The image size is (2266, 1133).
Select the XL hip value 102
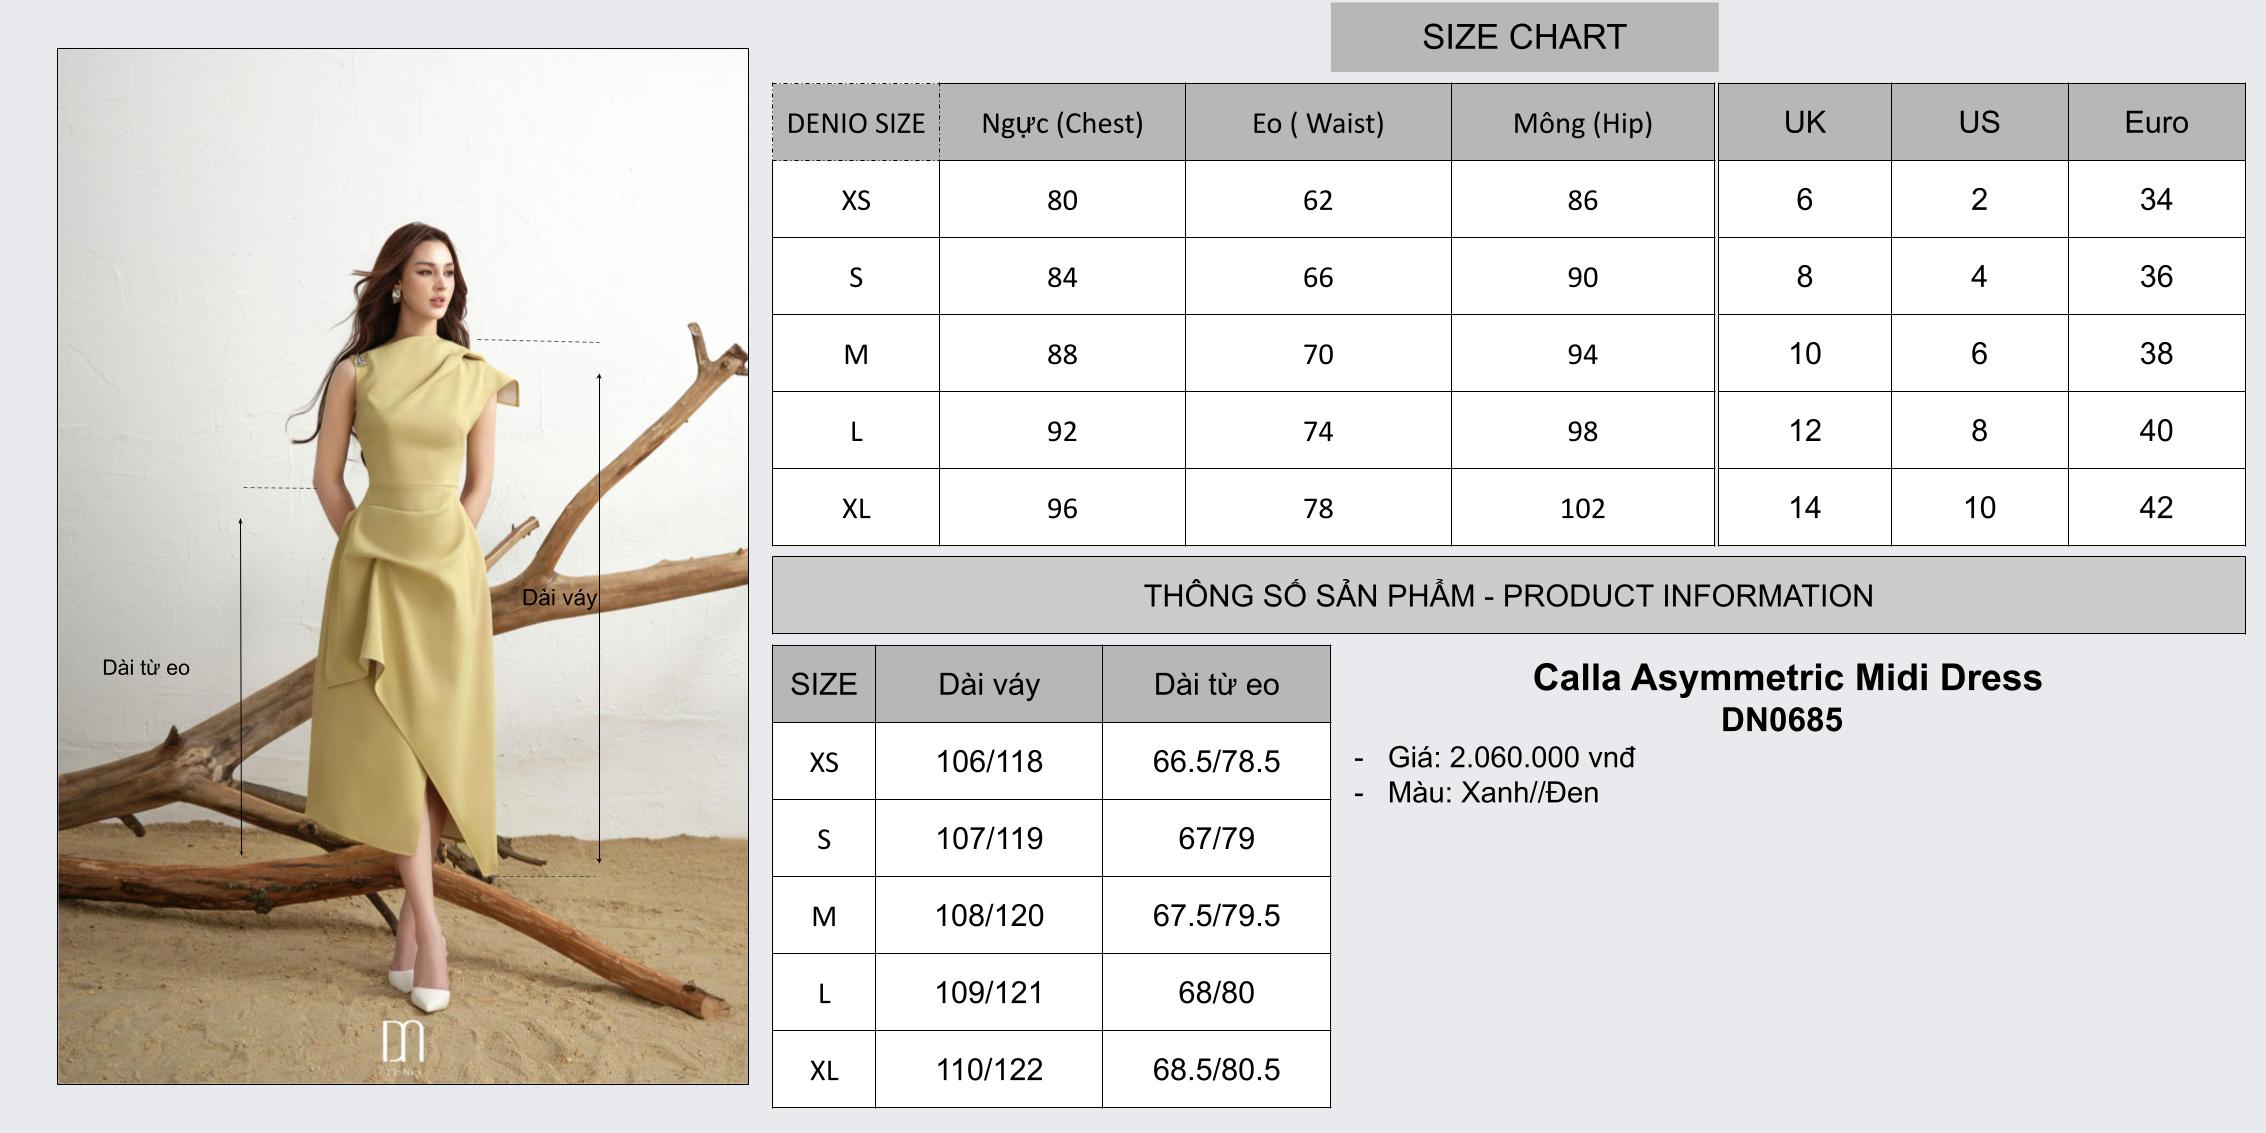pos(1582,508)
